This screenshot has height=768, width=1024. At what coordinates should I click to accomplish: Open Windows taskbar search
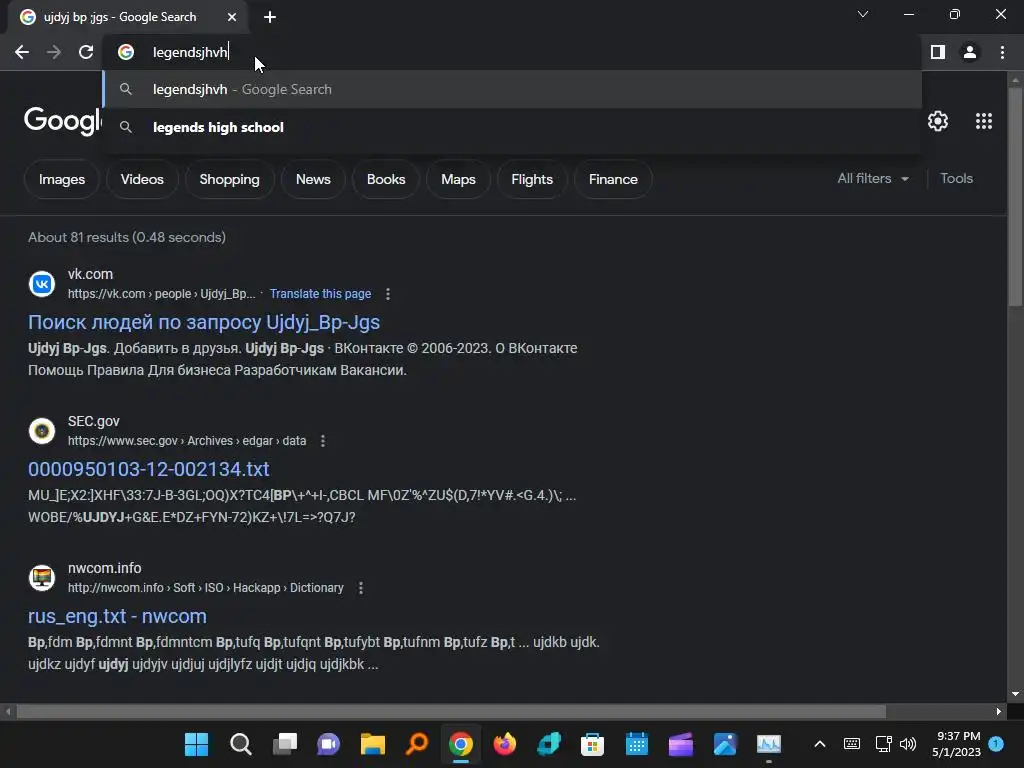(x=240, y=744)
